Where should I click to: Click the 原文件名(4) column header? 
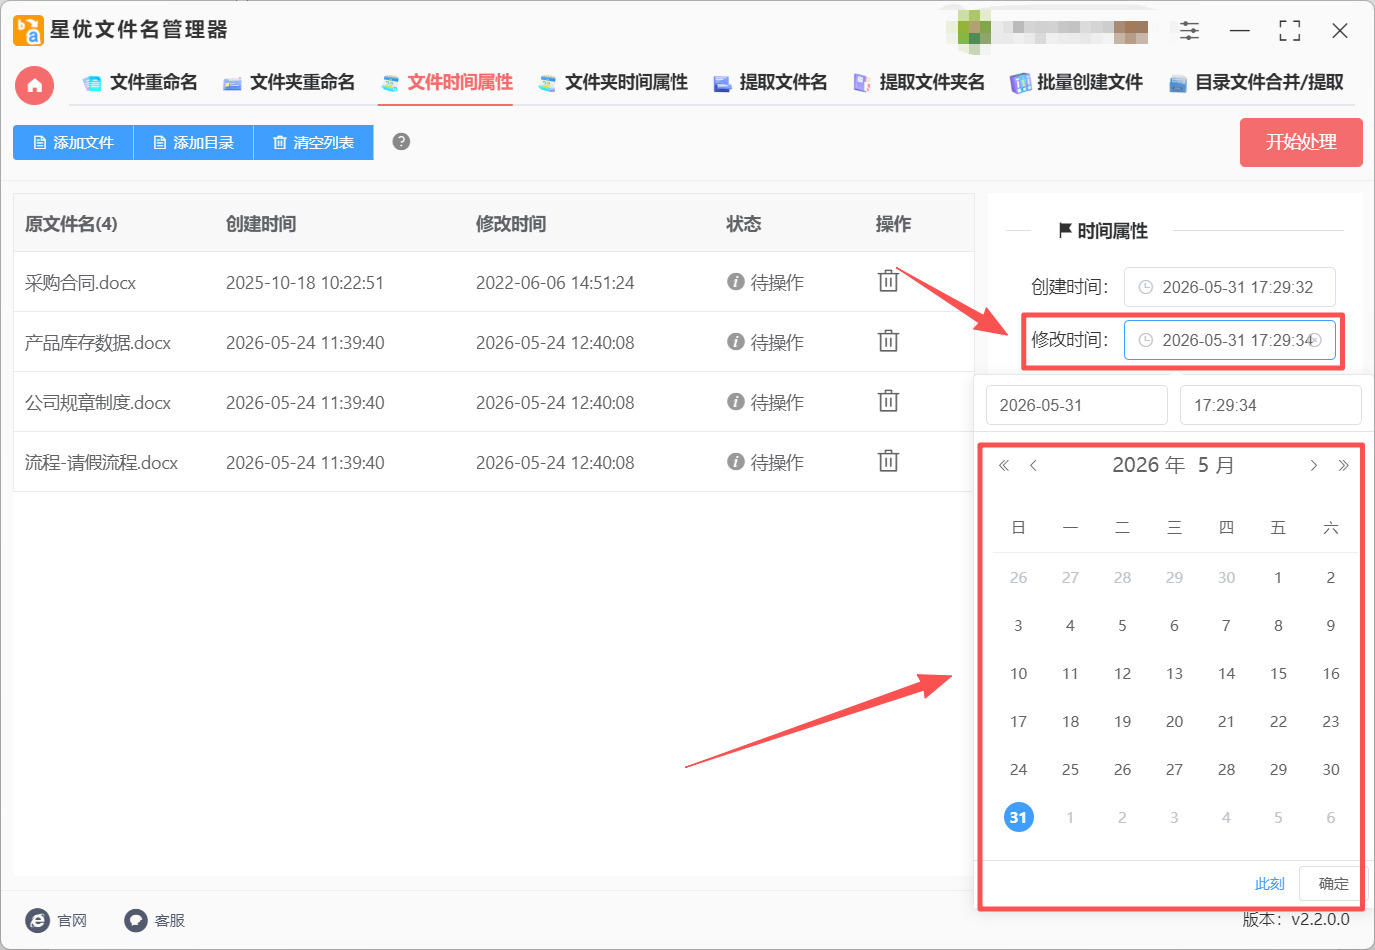[71, 224]
